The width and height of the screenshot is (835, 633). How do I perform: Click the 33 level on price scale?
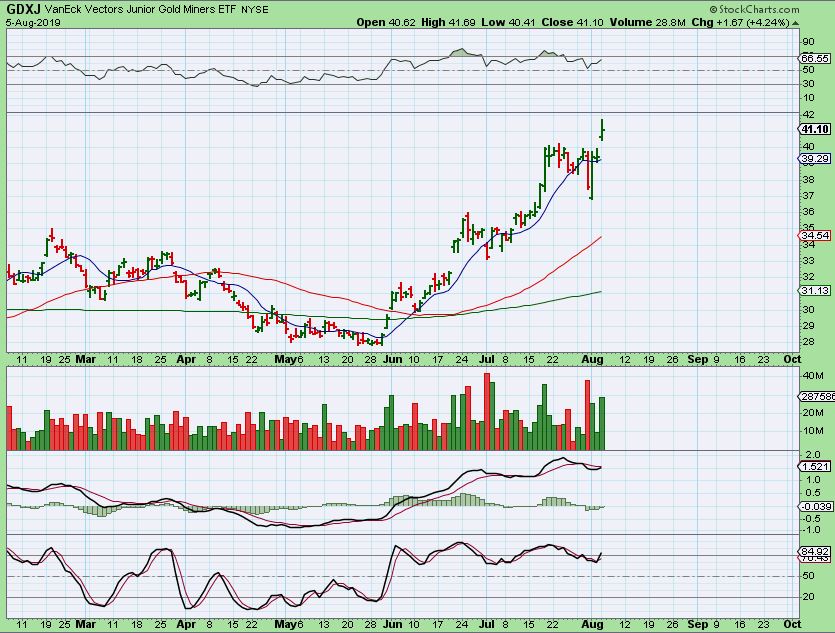point(808,260)
